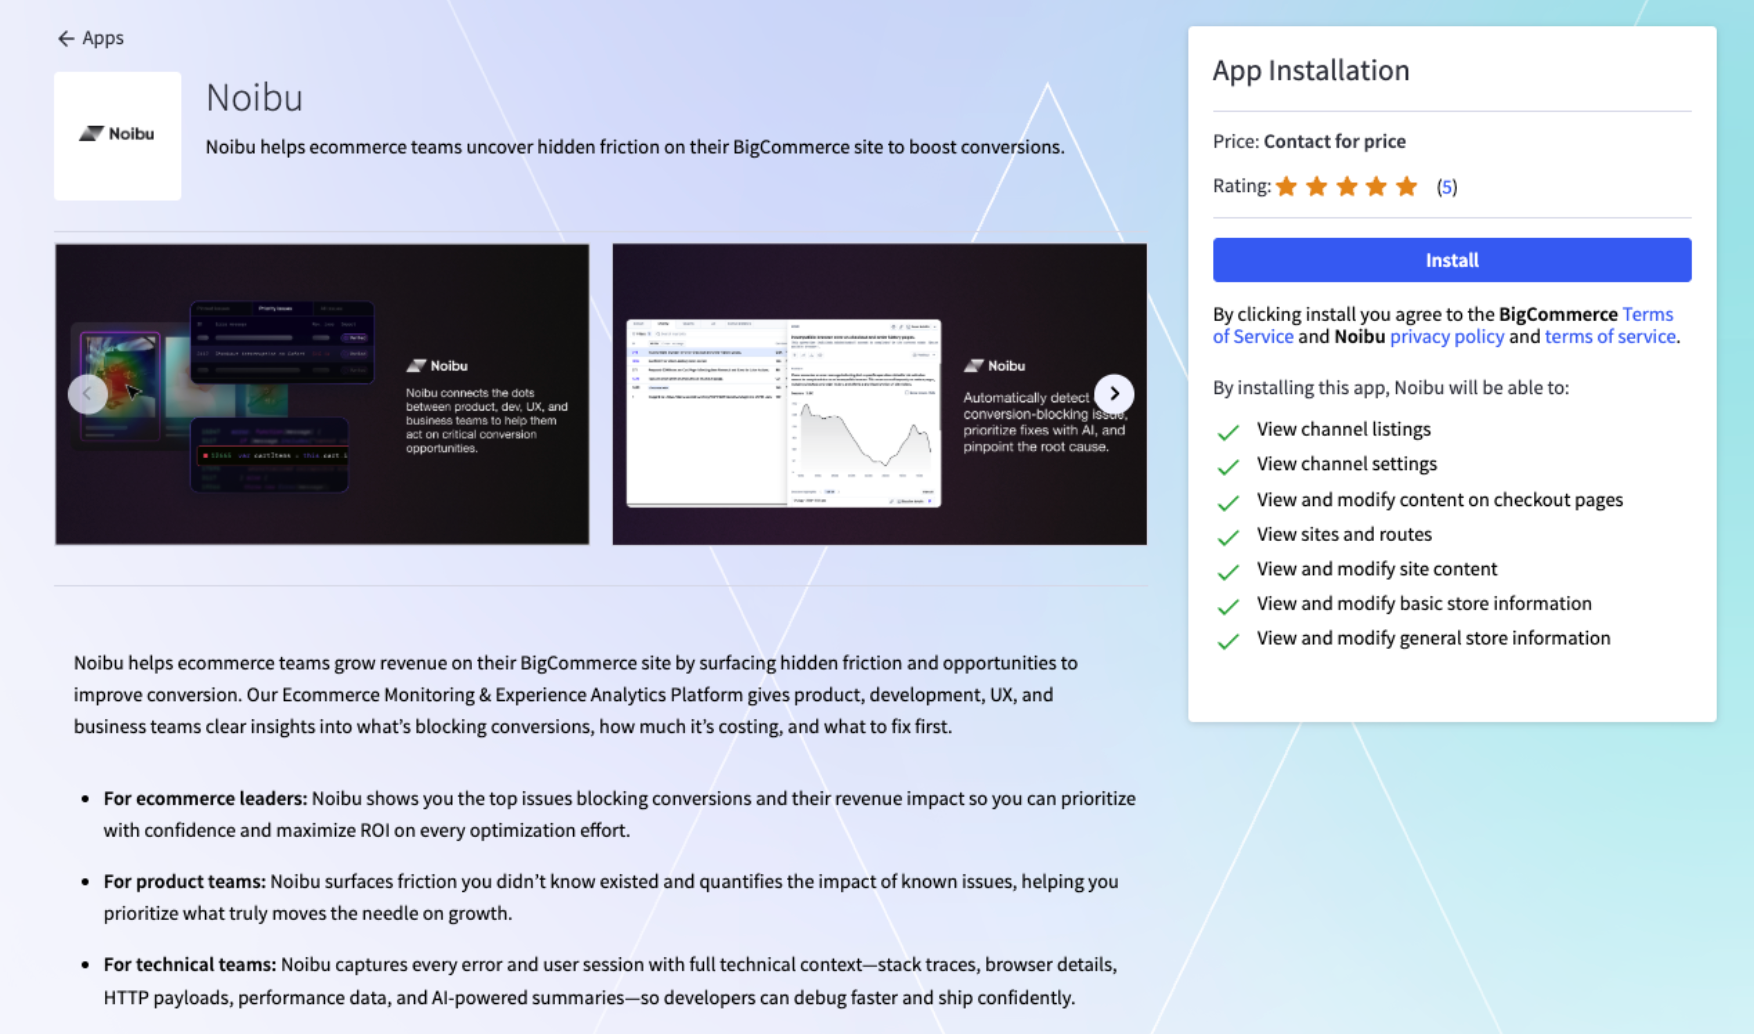Image resolution: width=1754 pixels, height=1034 pixels.
Task: Show the previous screenshot in the carousel
Action: click(x=87, y=393)
